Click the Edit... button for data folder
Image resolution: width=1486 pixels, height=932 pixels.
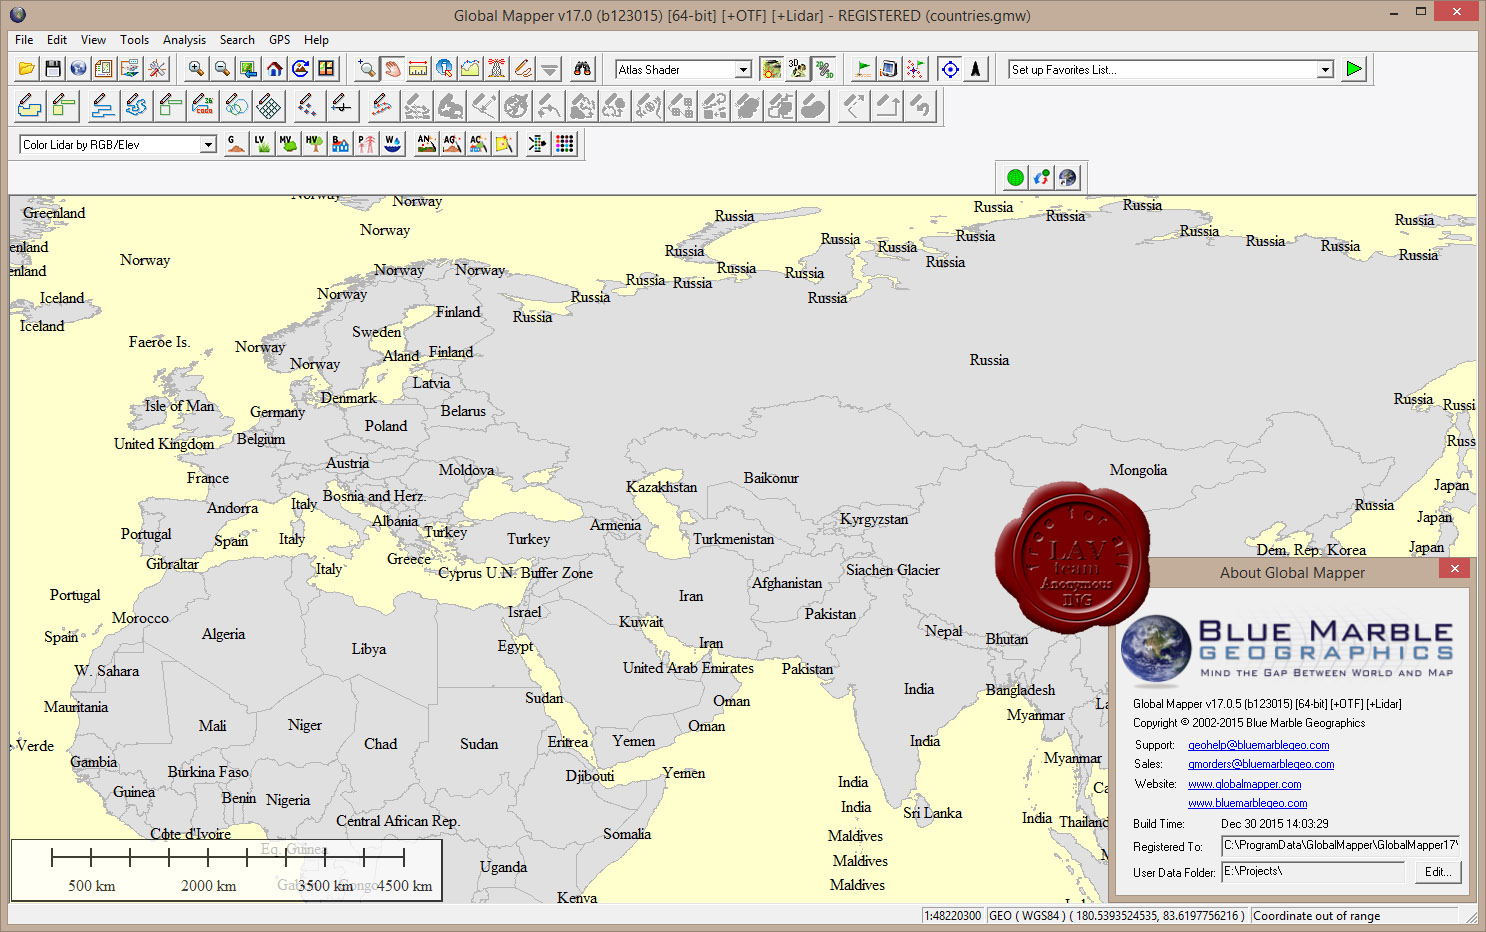click(x=1438, y=872)
